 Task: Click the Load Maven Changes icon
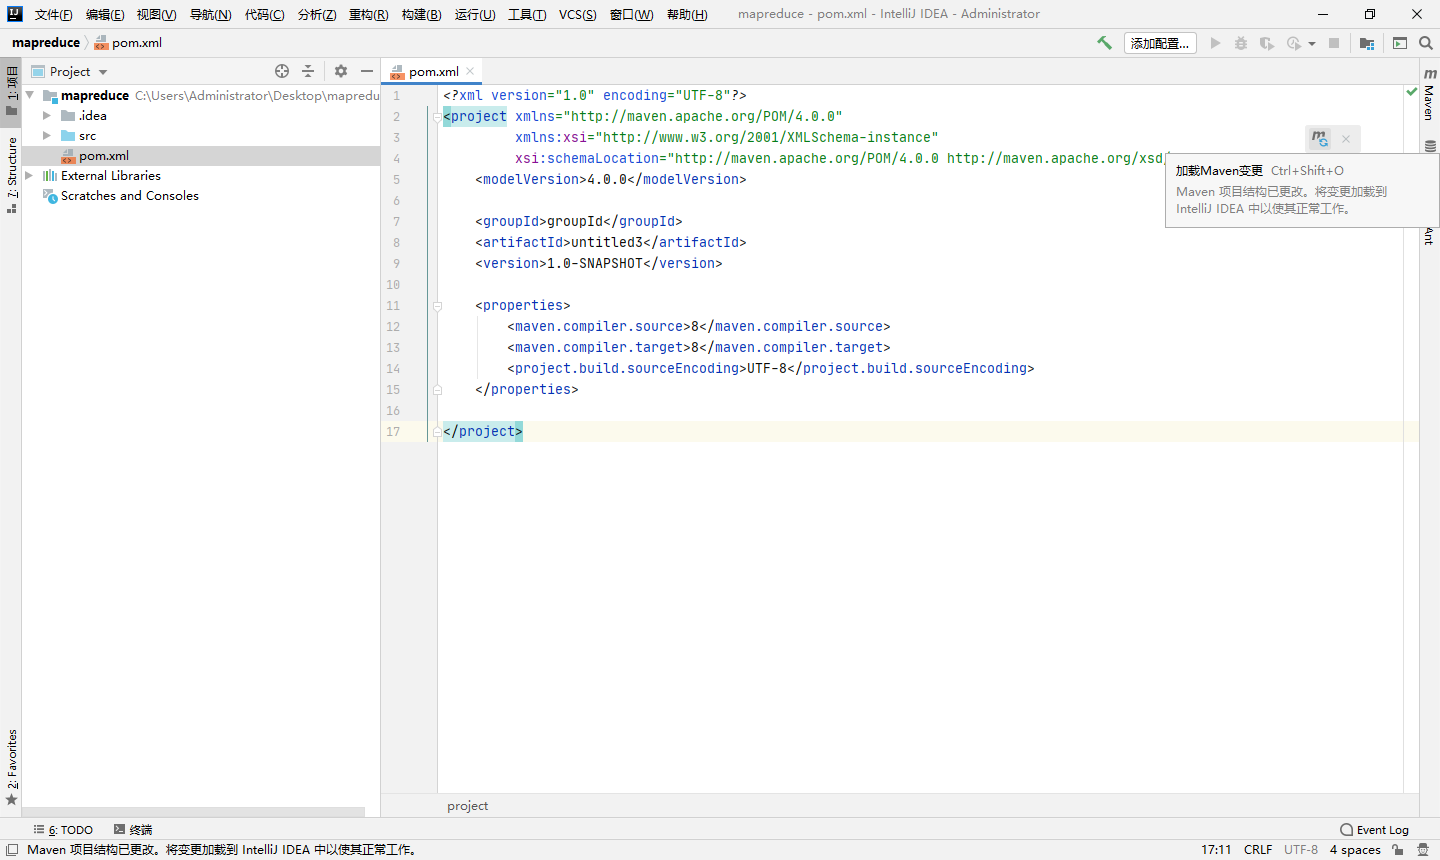(1320, 139)
